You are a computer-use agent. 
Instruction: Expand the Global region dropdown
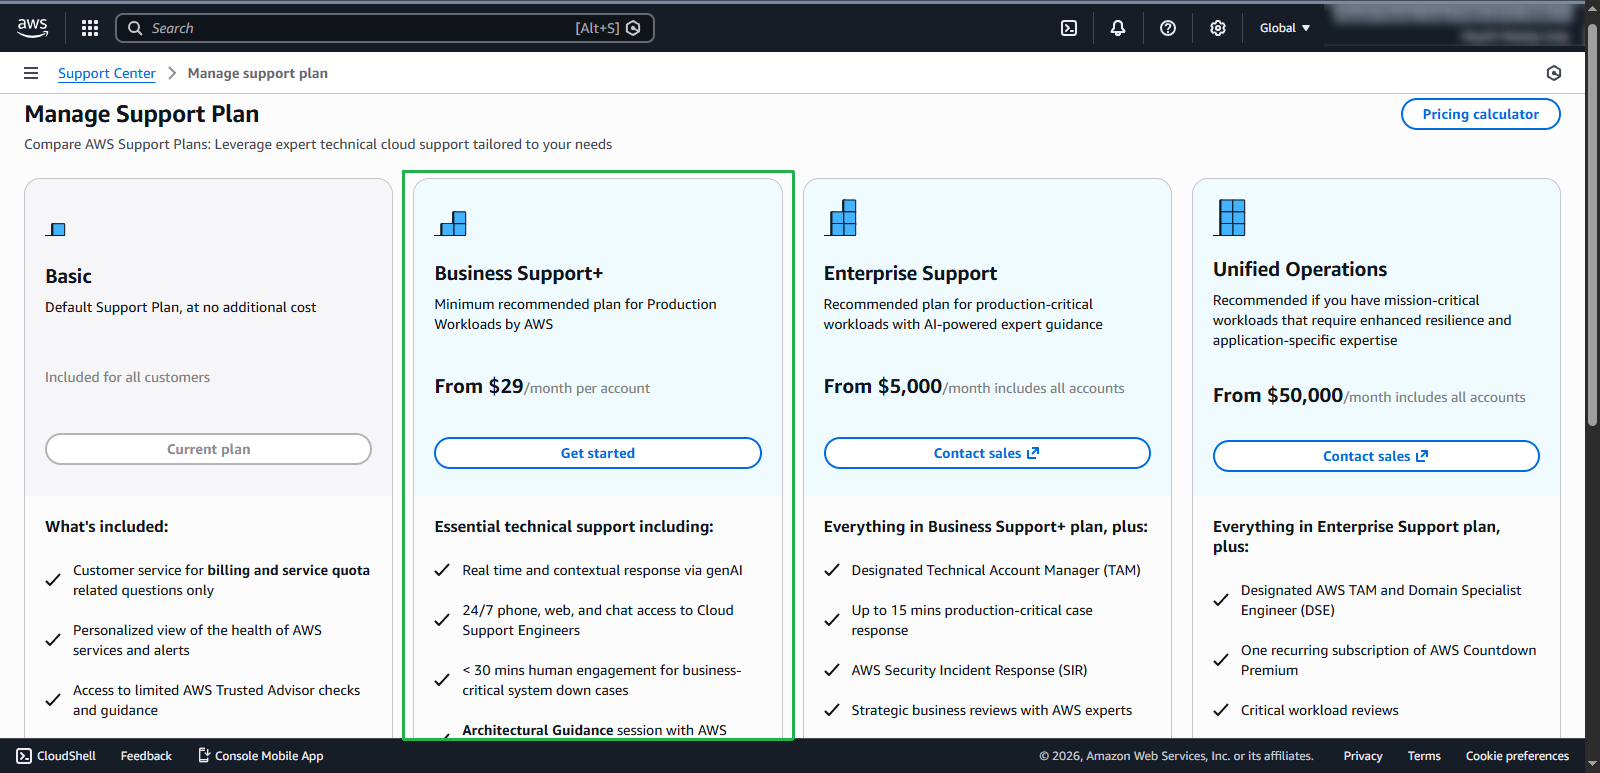point(1285,28)
